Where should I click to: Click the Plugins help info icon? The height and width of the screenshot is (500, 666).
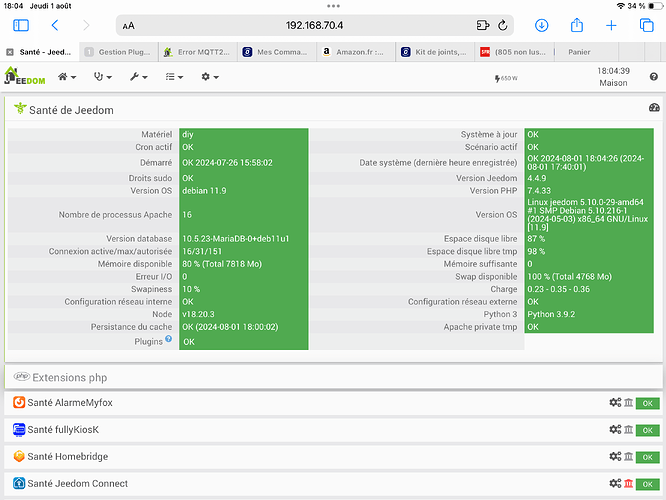[x=169, y=339]
